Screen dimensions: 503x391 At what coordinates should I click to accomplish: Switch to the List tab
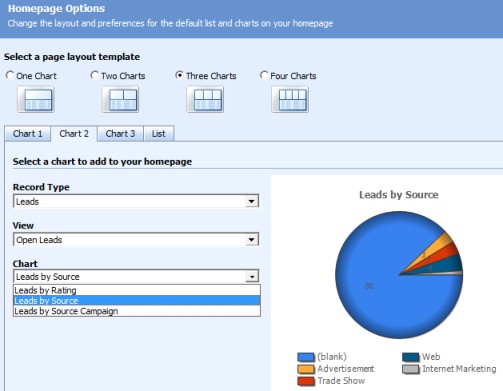click(159, 134)
